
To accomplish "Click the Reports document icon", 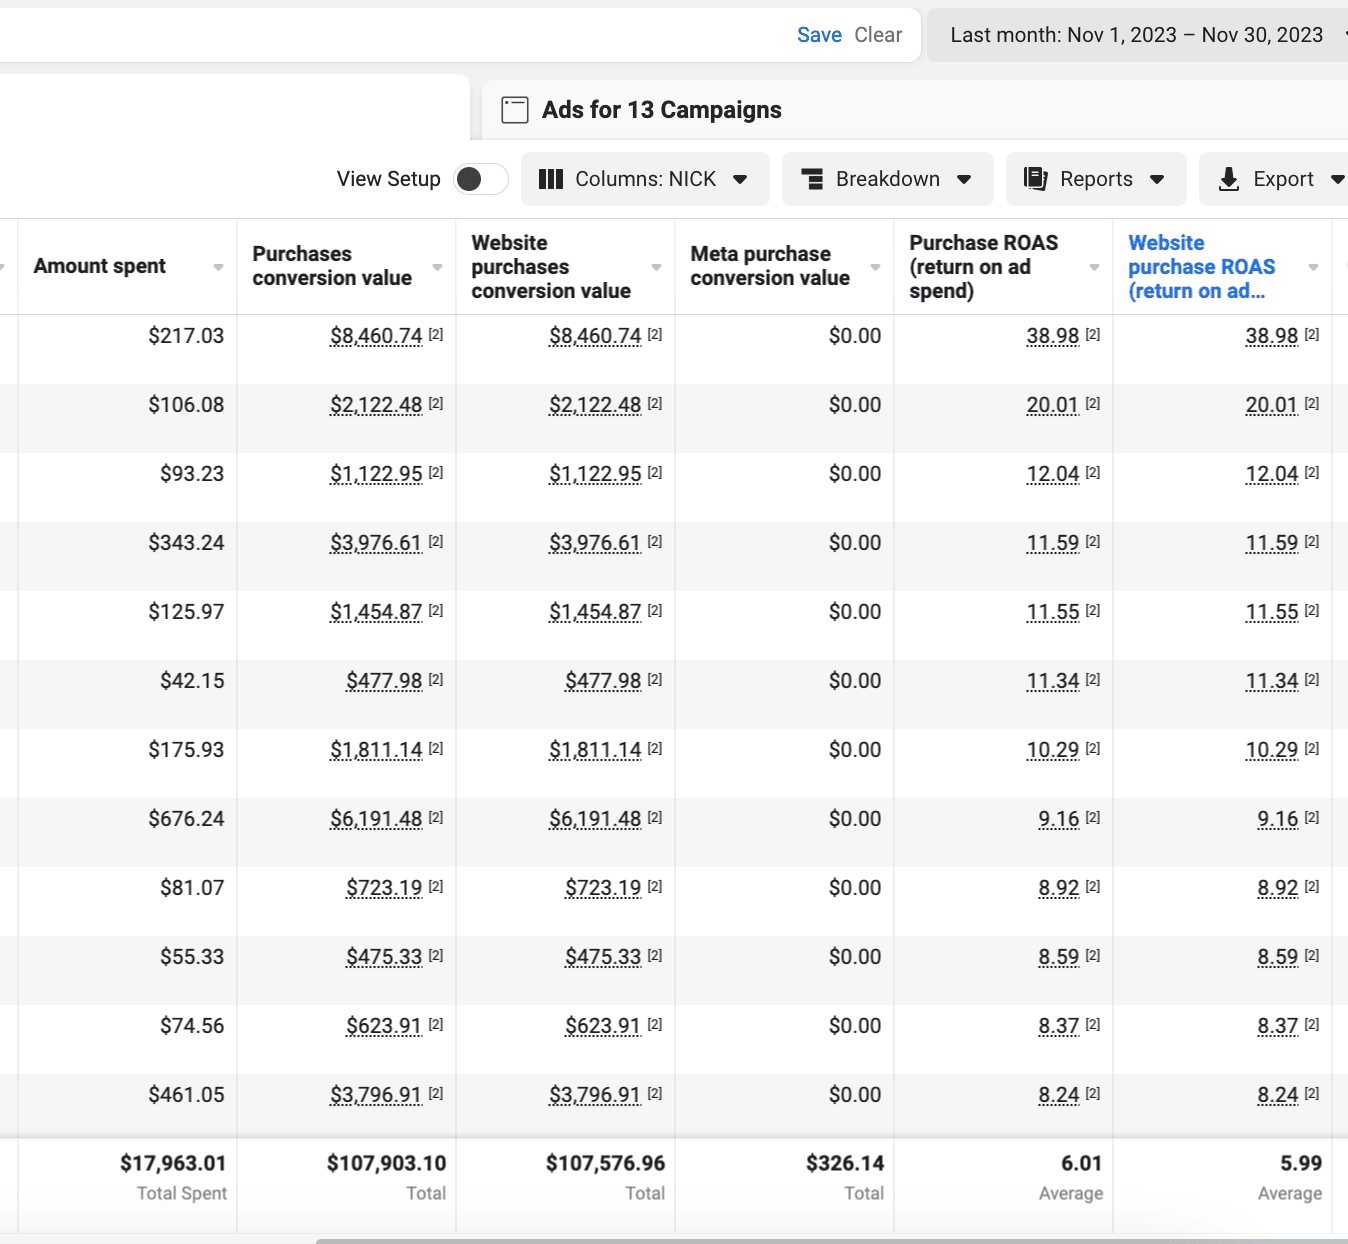I will pos(1035,179).
